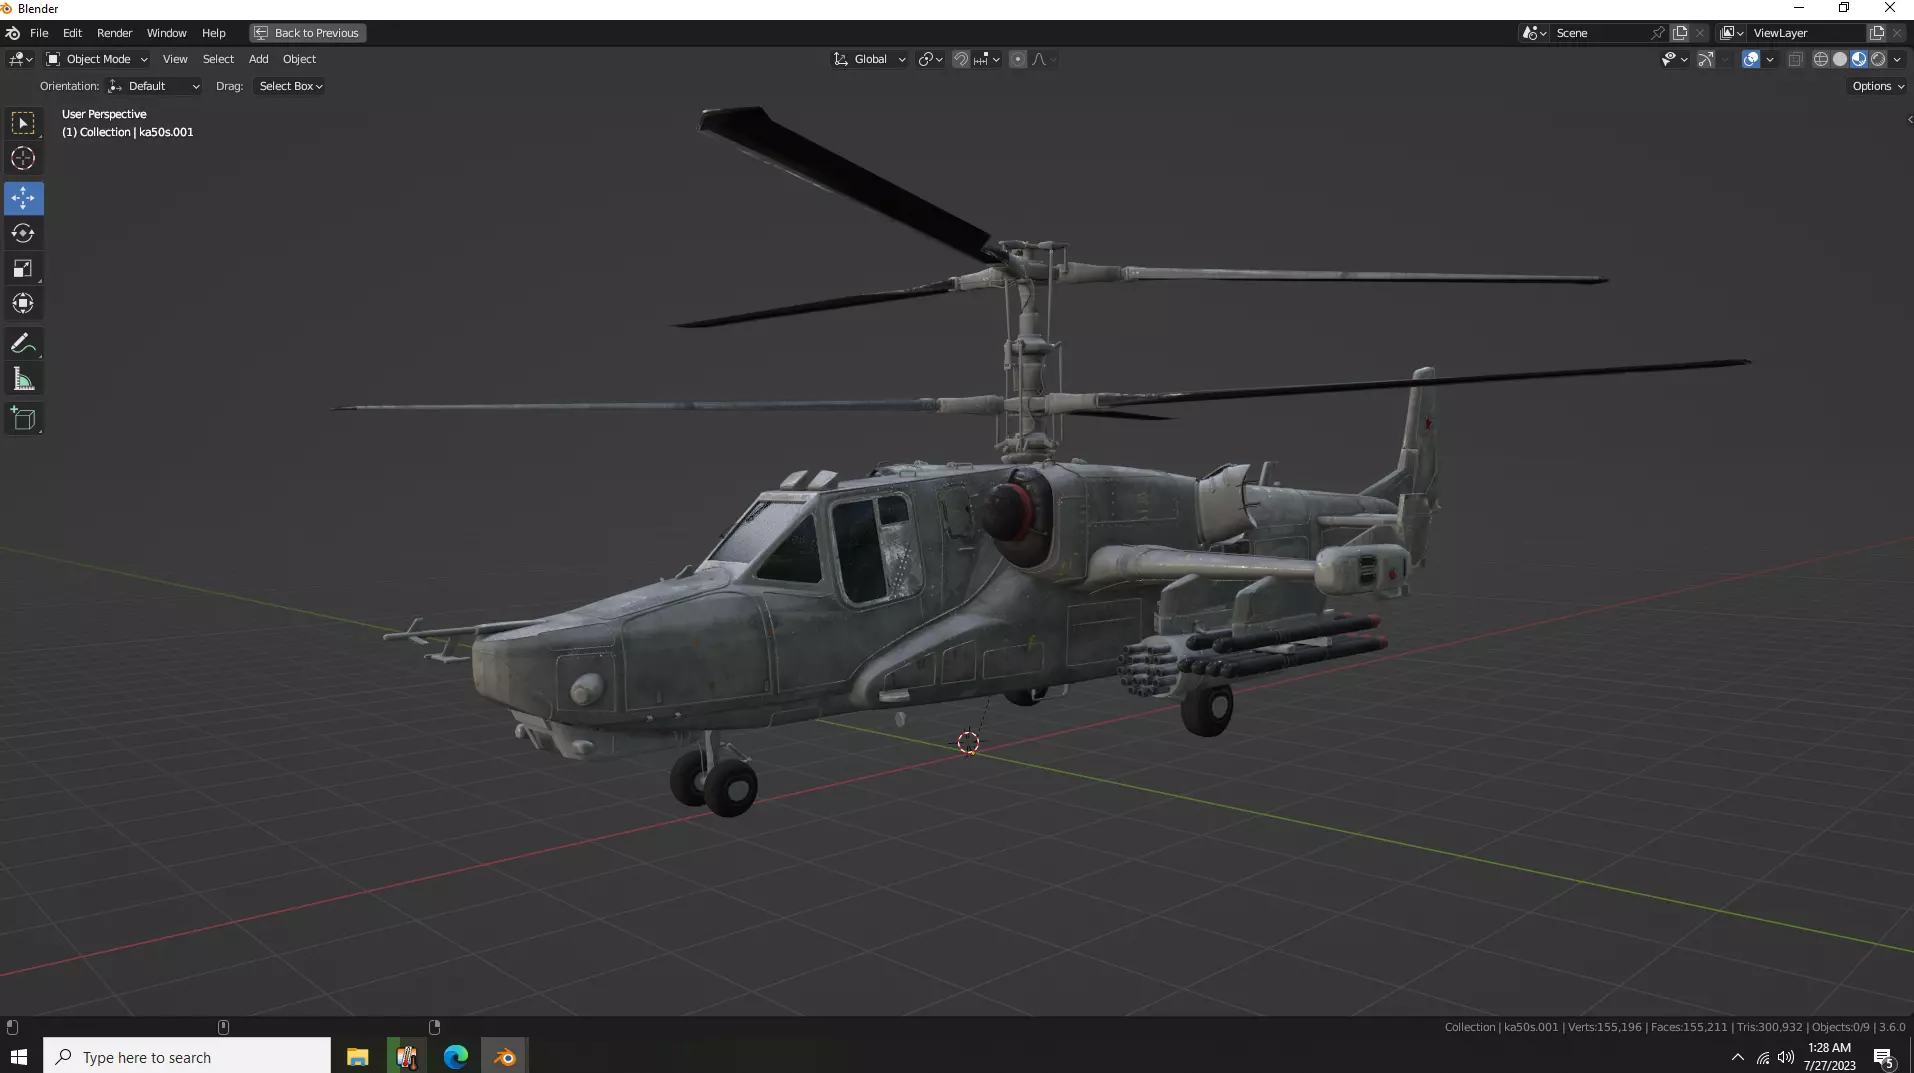
Task: Select the Select Box tool
Action: tap(23, 123)
